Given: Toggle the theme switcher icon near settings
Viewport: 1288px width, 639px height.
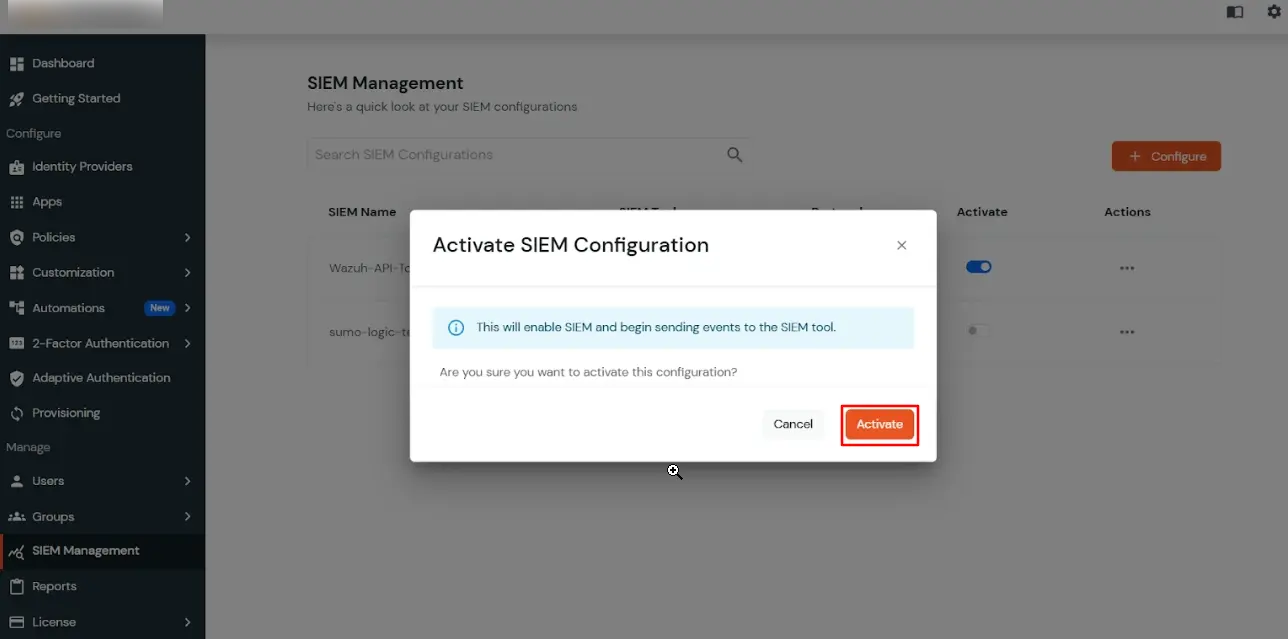Looking at the screenshot, I should tap(1234, 12).
